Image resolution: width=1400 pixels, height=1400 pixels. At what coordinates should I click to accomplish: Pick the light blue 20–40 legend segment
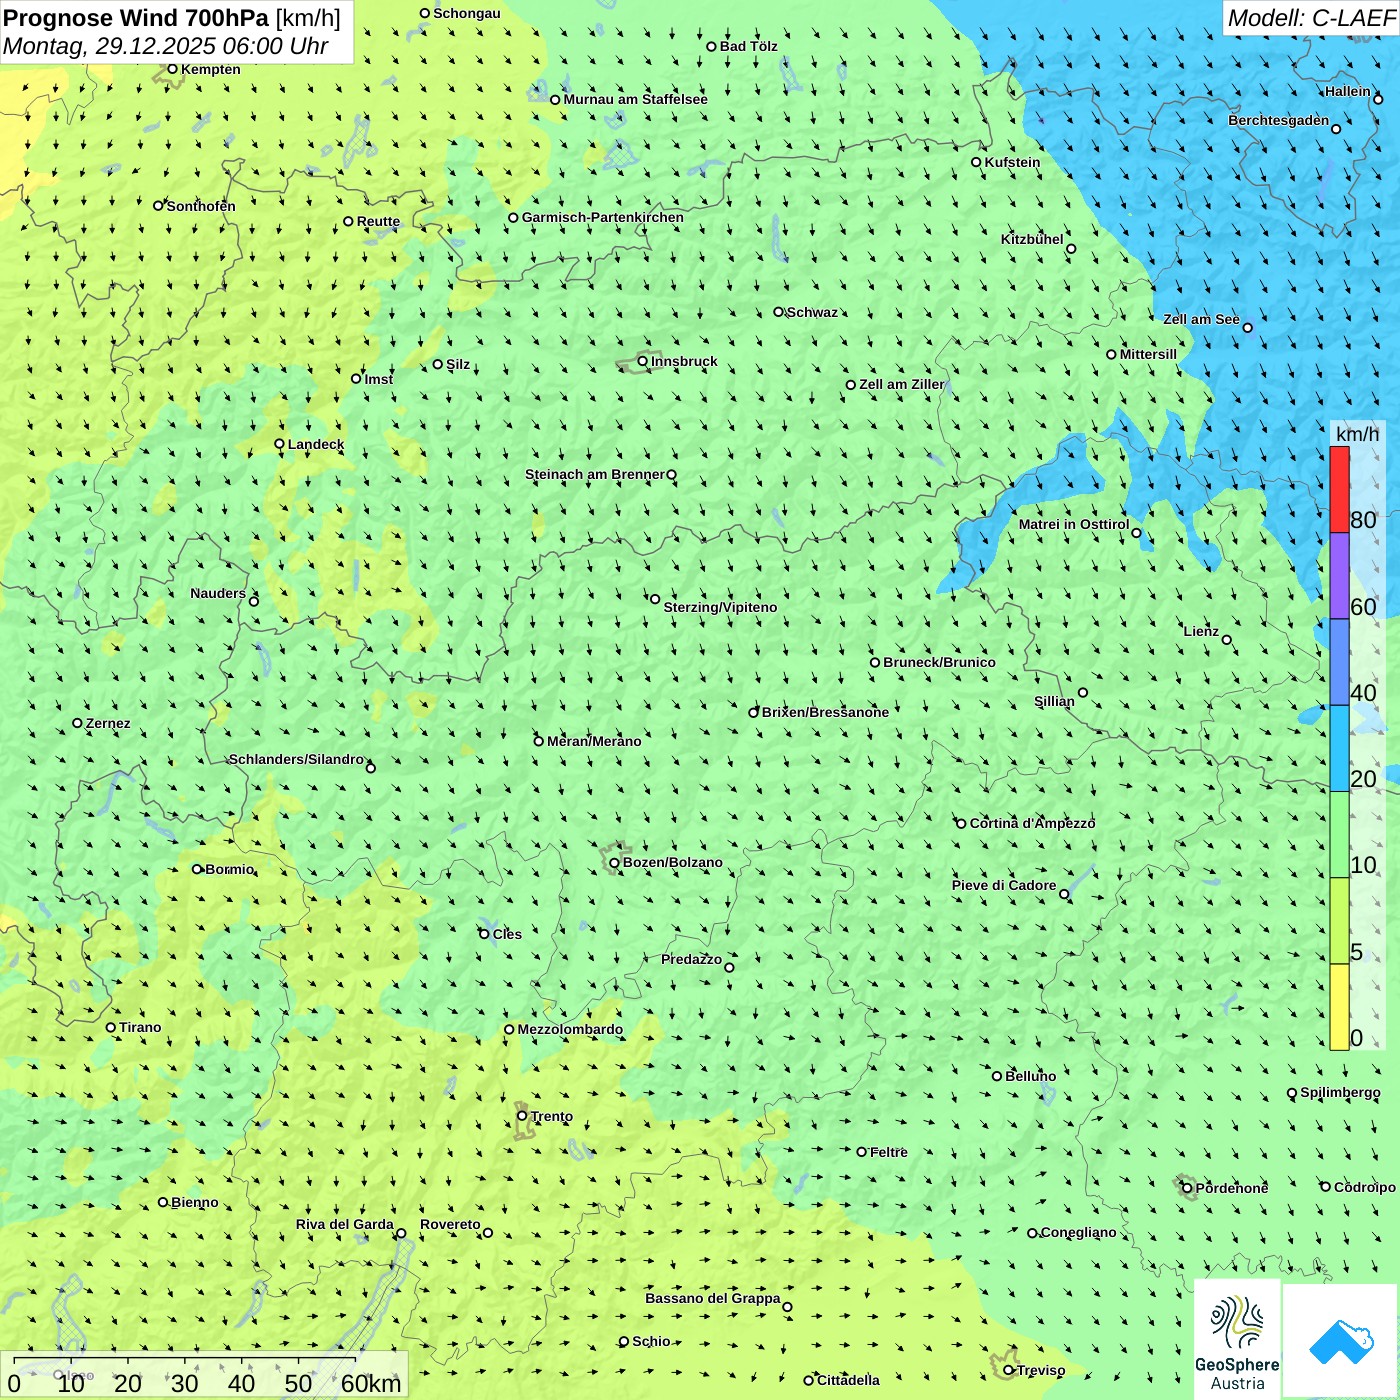(x=1339, y=748)
